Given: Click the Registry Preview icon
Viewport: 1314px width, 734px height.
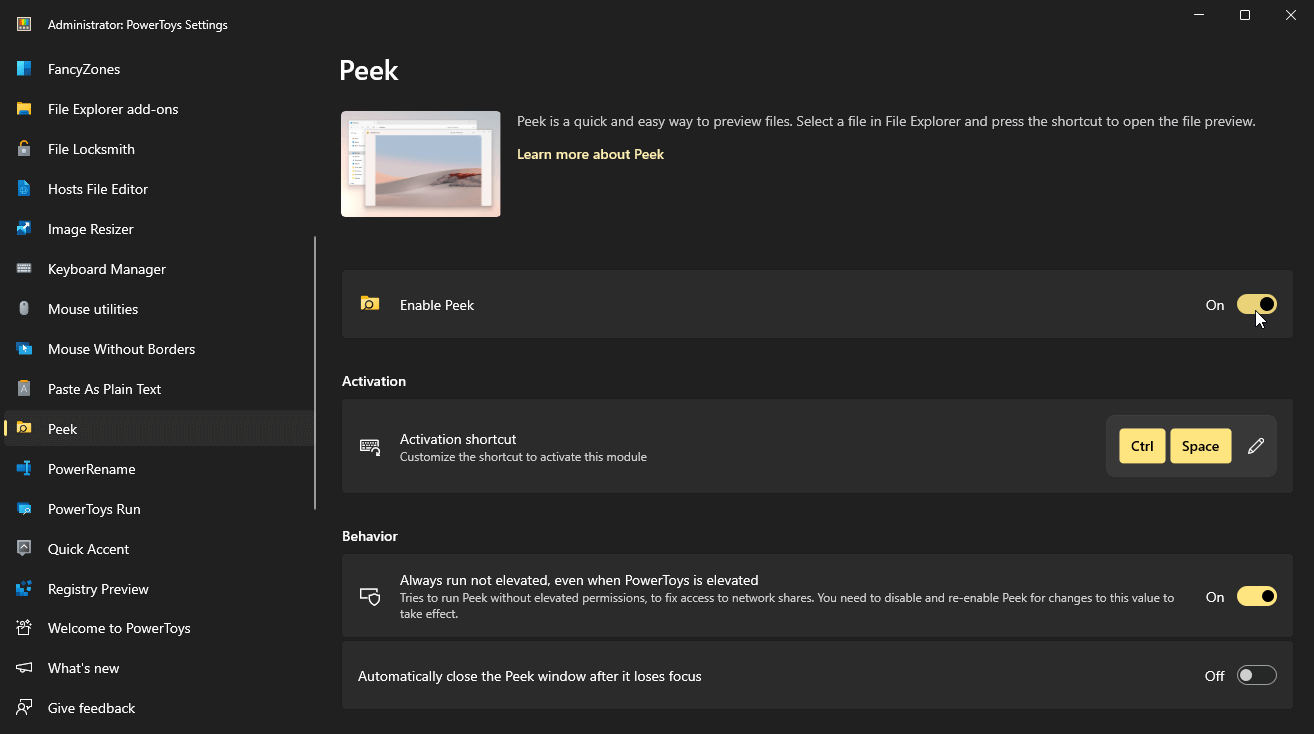Looking at the screenshot, I should point(24,589).
